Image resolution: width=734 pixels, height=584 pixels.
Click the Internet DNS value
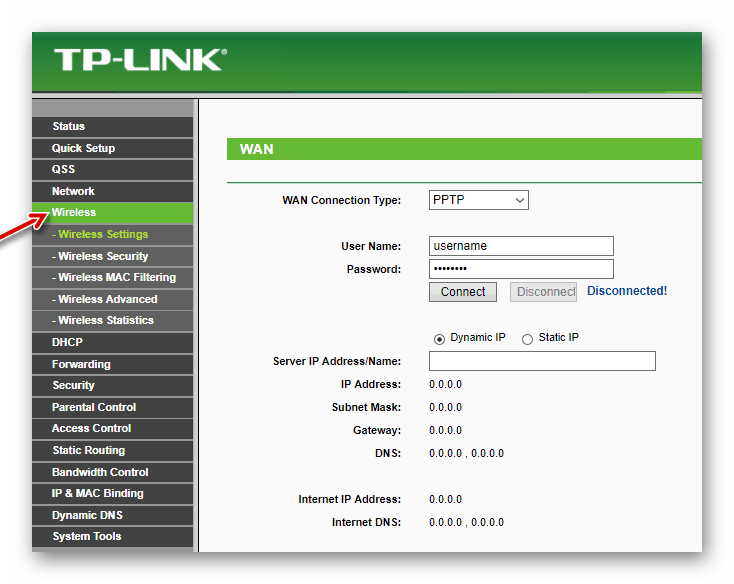click(466, 523)
